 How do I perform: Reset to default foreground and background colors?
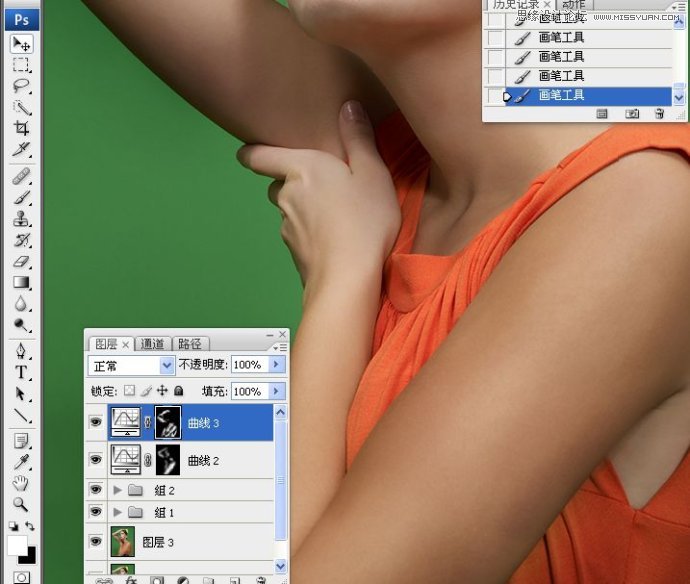click(x=13, y=526)
